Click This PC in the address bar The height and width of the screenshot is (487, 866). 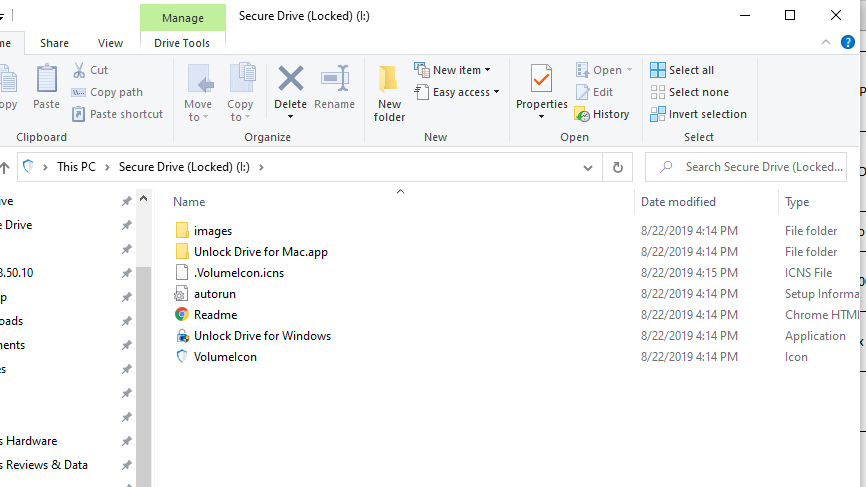click(x=76, y=167)
